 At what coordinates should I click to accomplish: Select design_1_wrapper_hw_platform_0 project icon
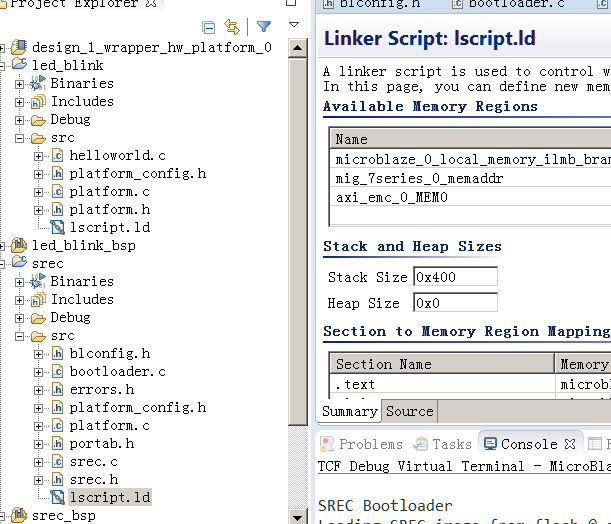click(x=19, y=47)
